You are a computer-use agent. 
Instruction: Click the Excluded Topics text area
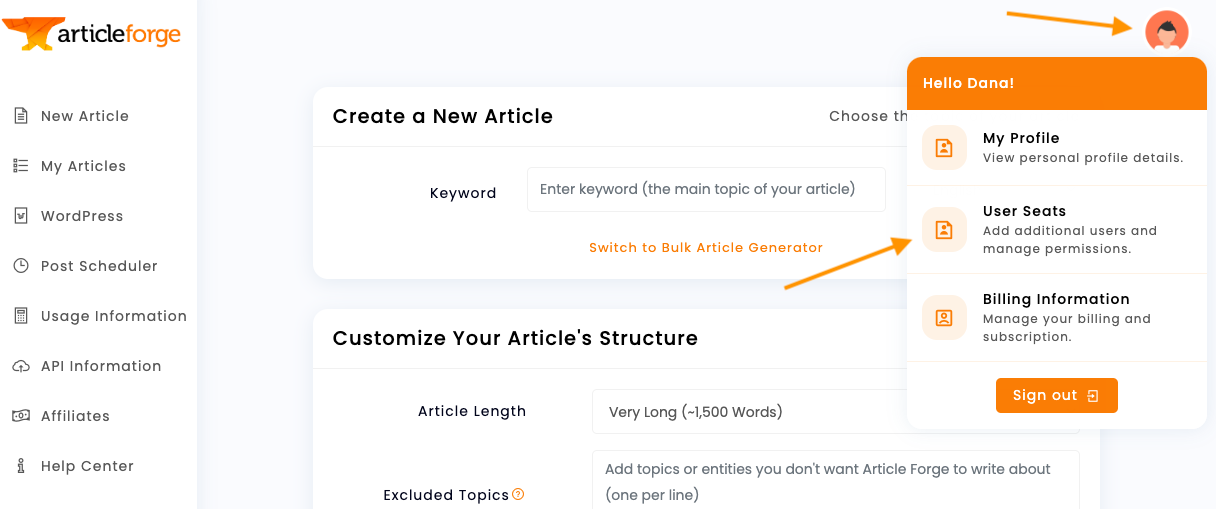tap(835, 480)
